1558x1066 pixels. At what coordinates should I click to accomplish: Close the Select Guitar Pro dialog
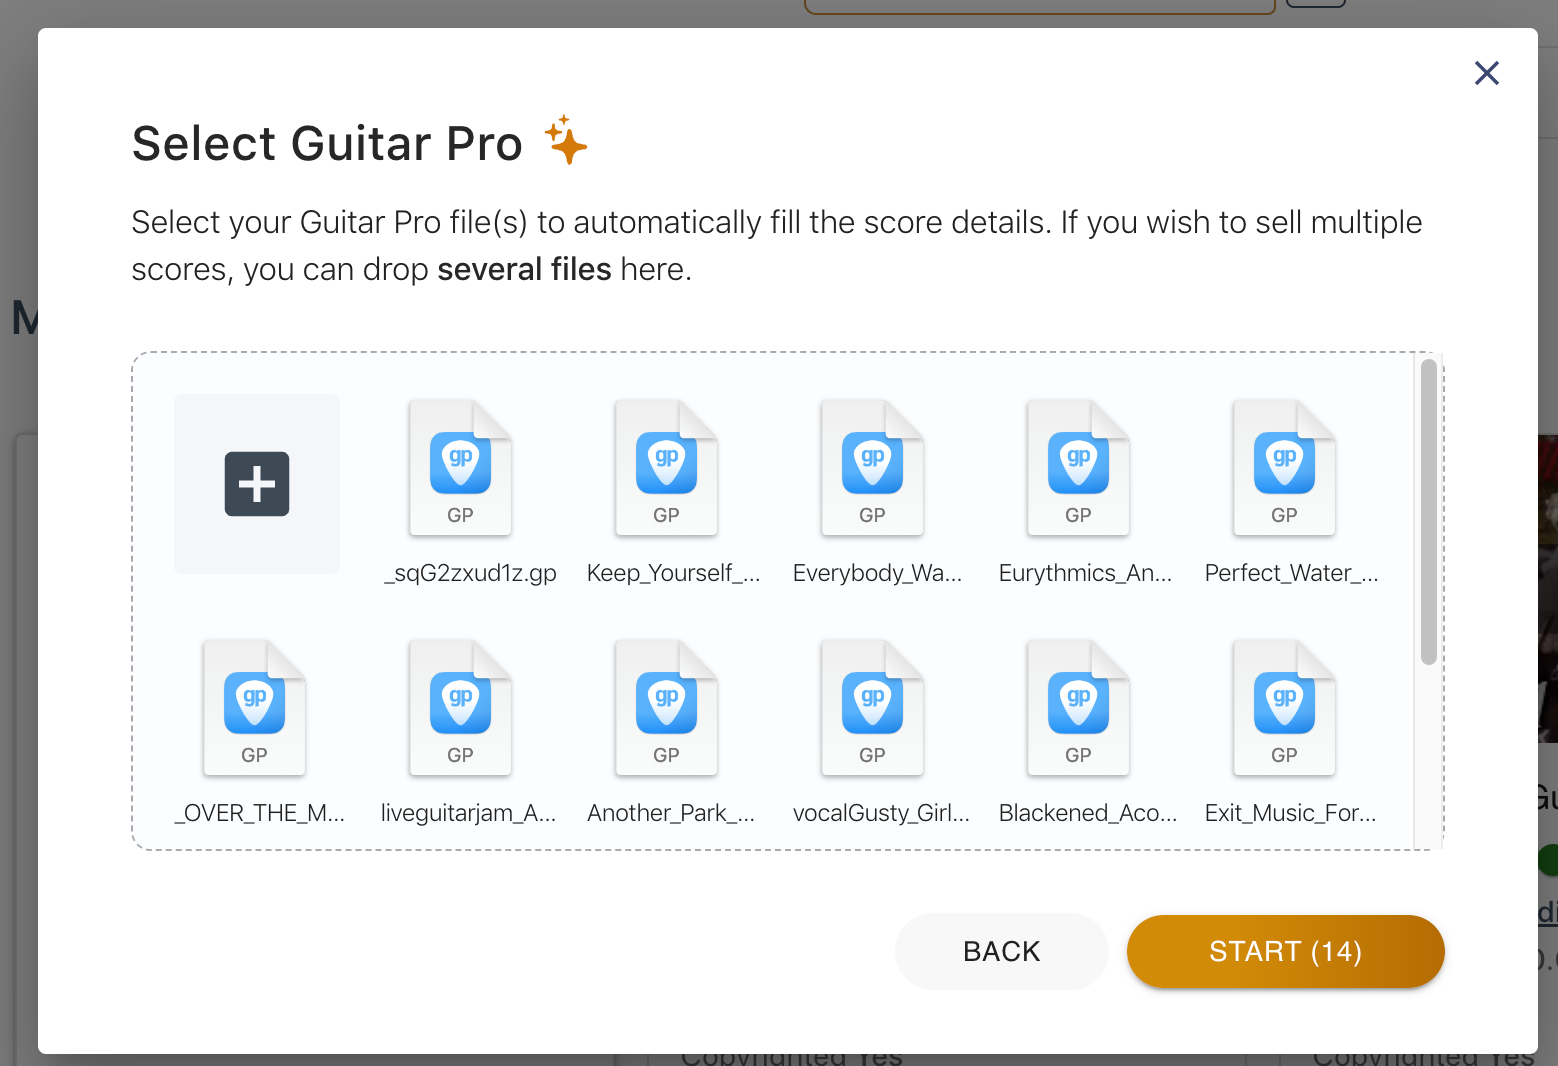pyautogui.click(x=1486, y=73)
